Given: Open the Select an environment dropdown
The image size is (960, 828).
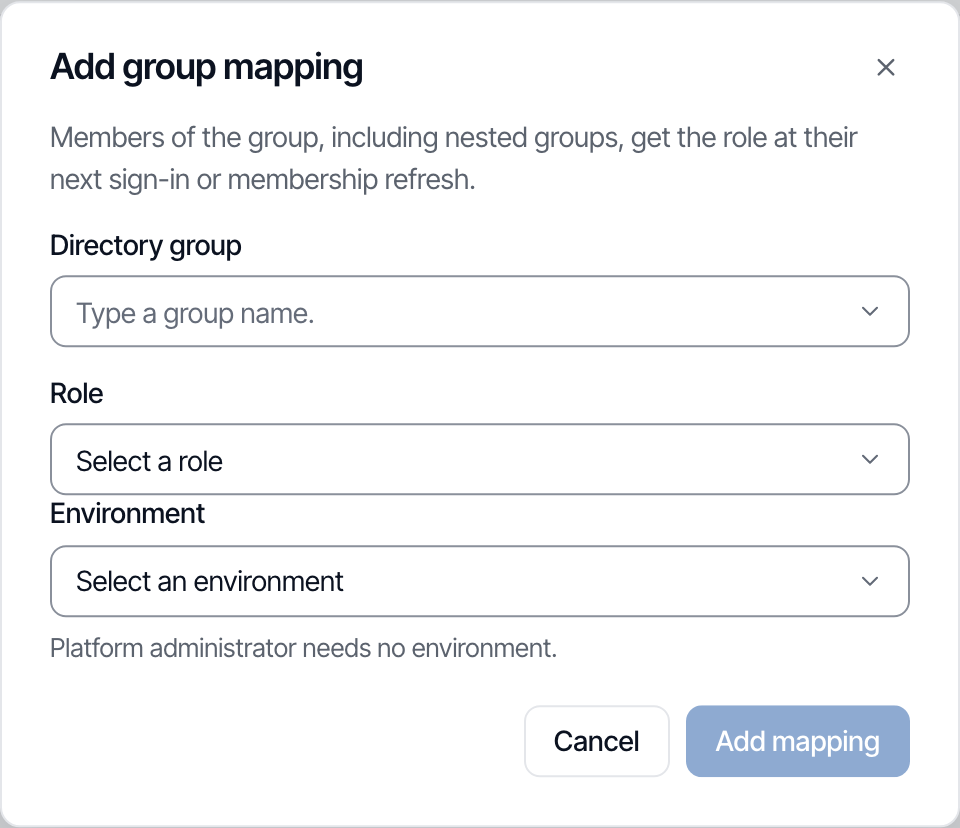Looking at the screenshot, I should (479, 581).
